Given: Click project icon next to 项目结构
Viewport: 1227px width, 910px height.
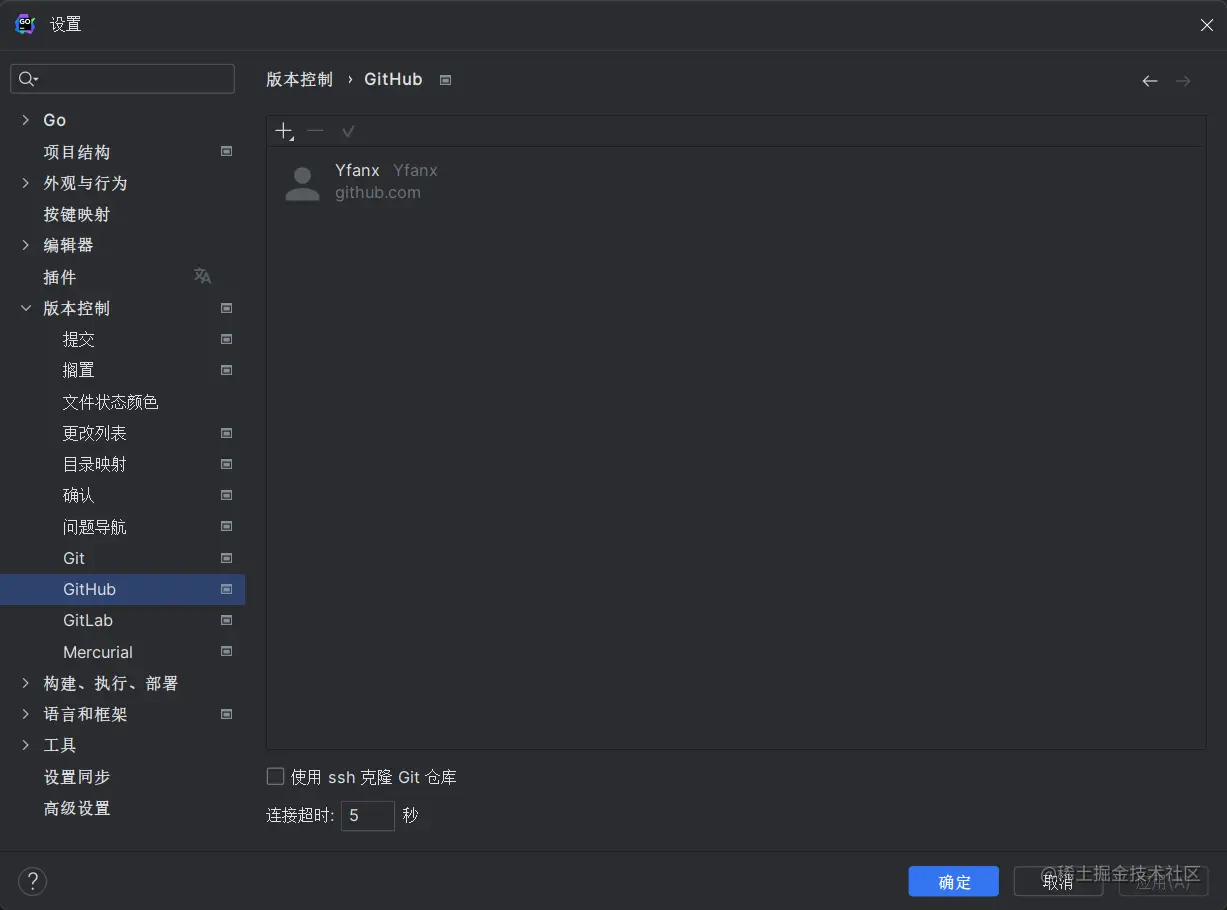Looking at the screenshot, I should point(227,152).
